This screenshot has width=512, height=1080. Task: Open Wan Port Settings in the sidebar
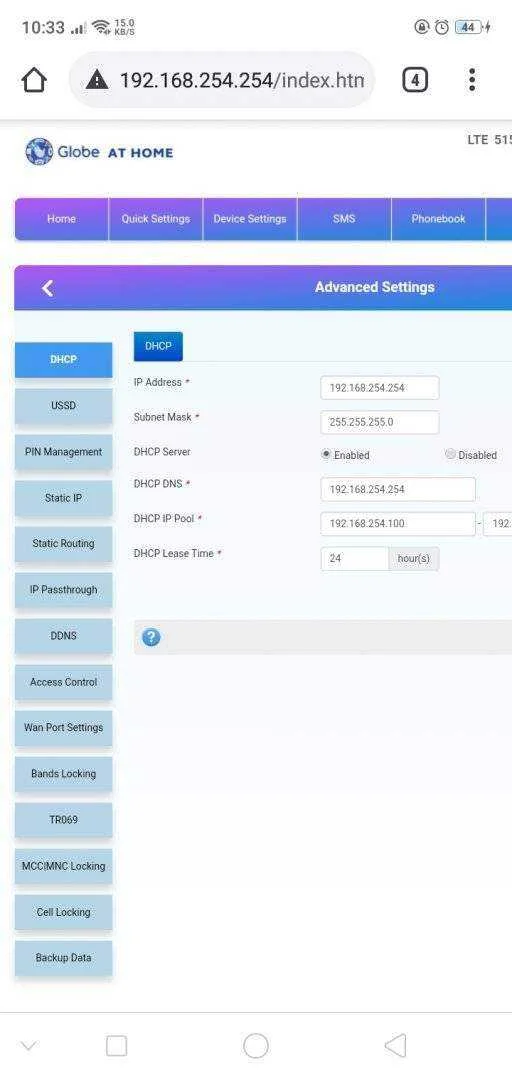[x=63, y=727]
